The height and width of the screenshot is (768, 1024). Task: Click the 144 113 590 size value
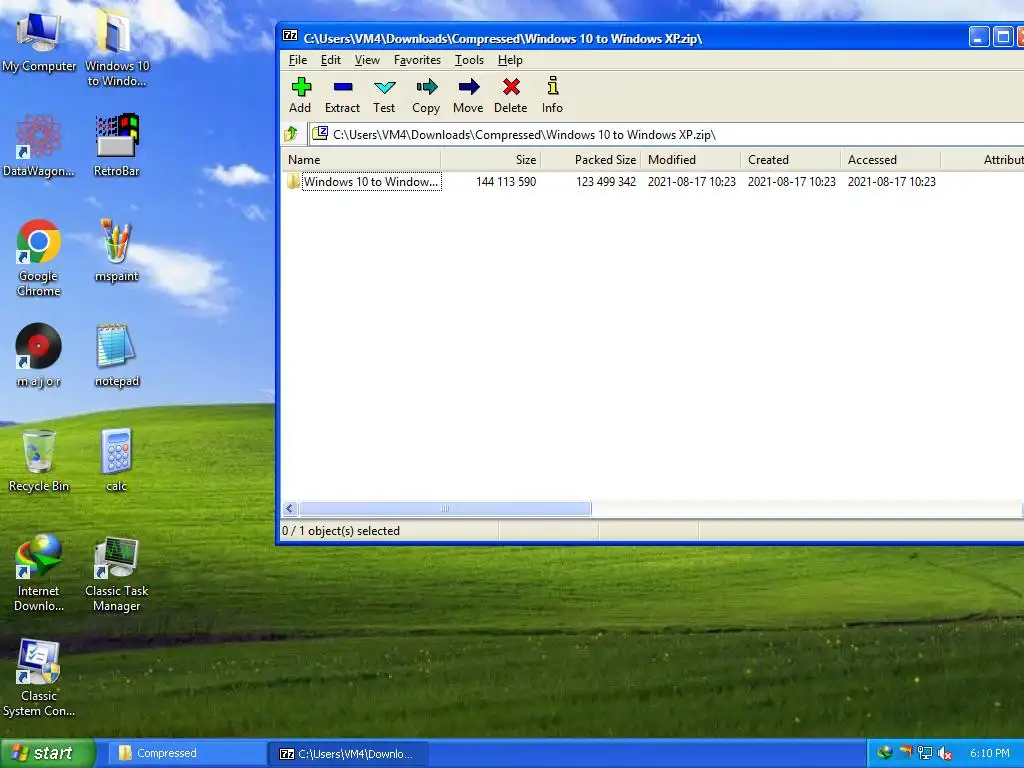coord(506,182)
